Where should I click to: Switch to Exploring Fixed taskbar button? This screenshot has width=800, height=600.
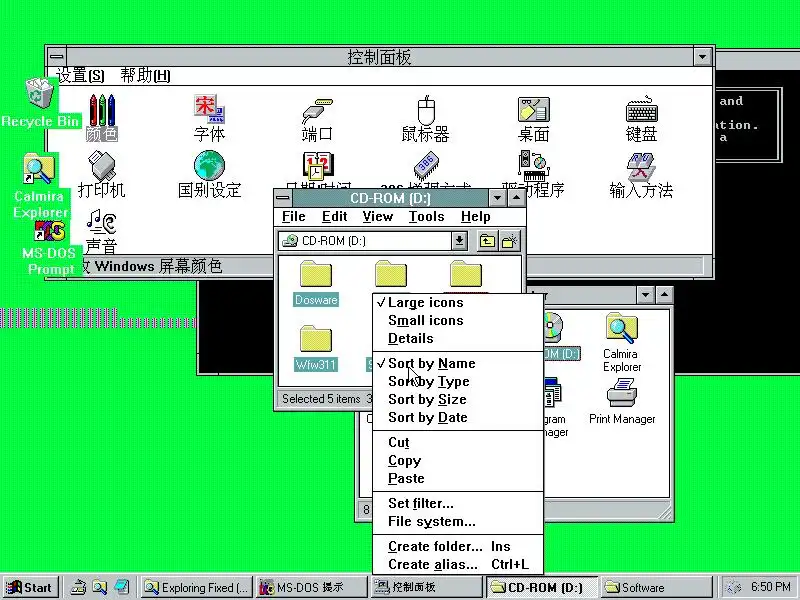(x=196, y=587)
